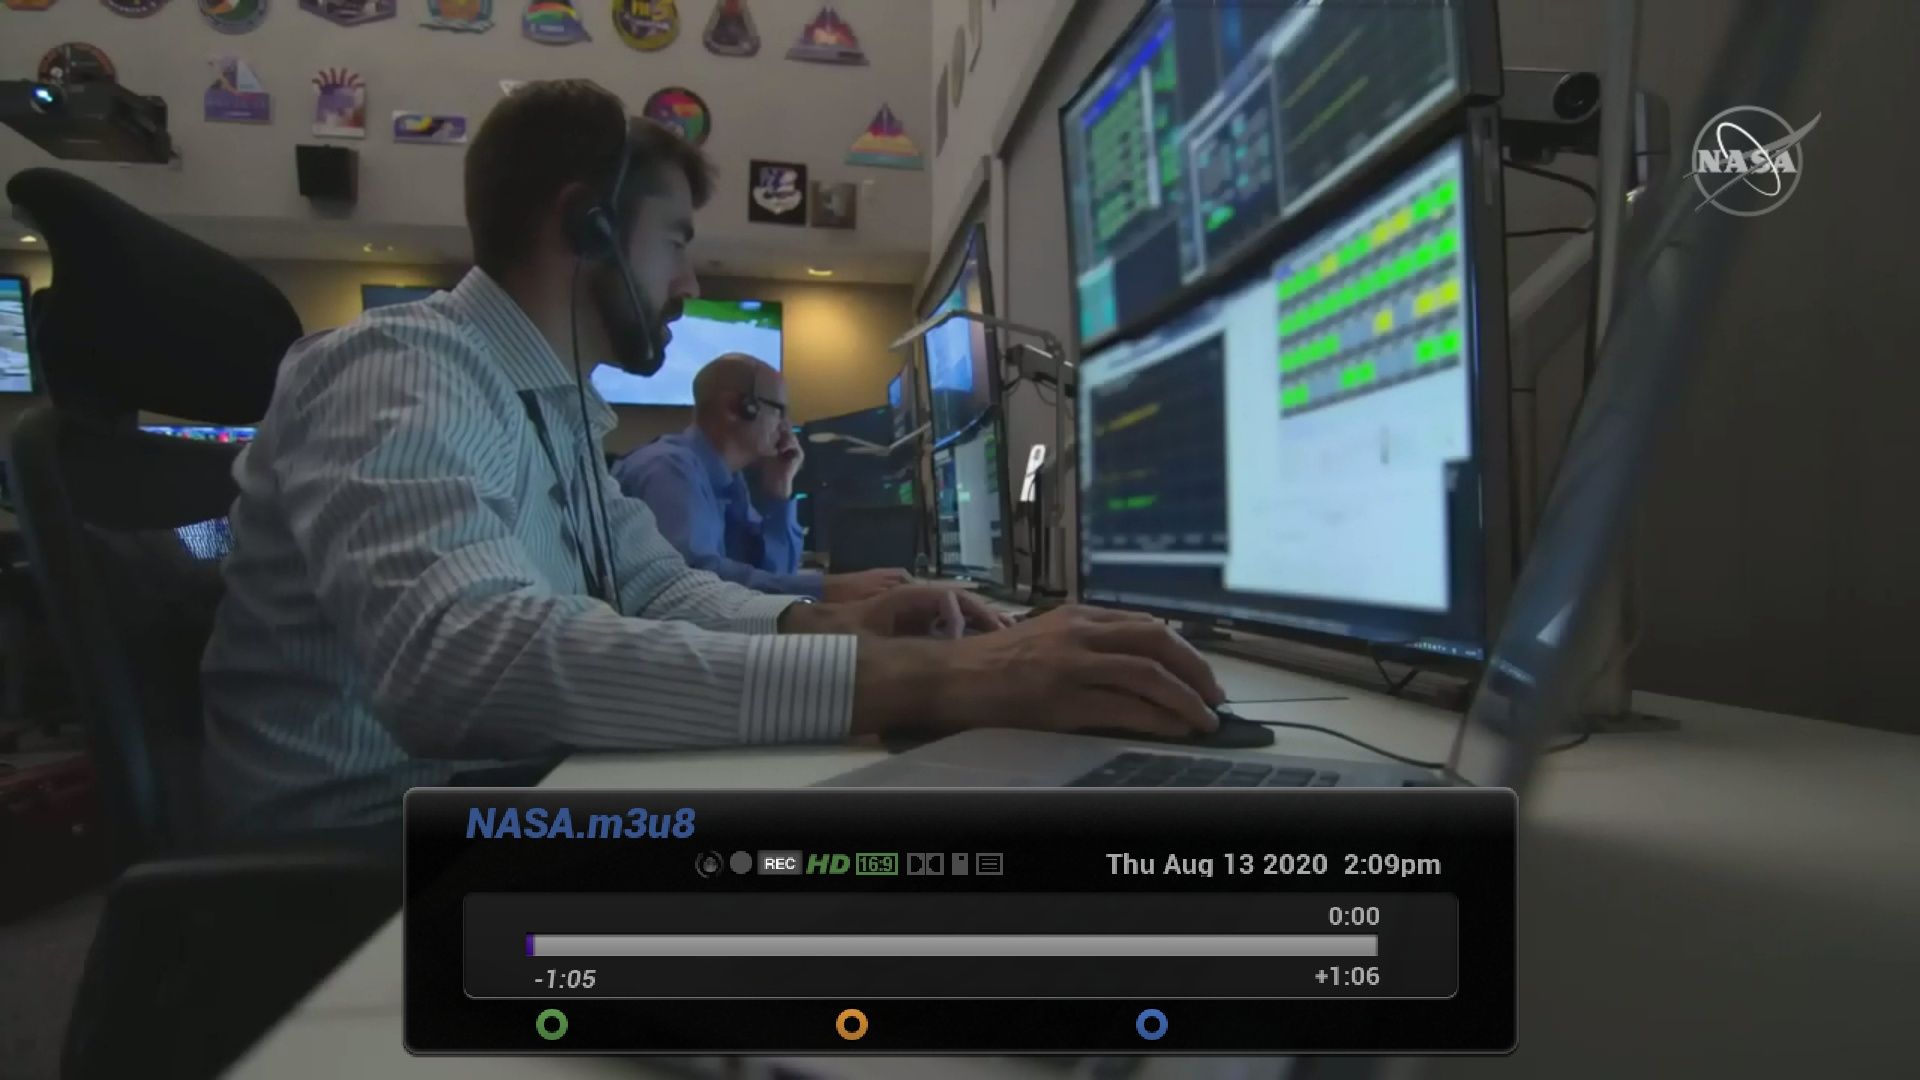Click the date and time display

pyautogui.click(x=1273, y=865)
